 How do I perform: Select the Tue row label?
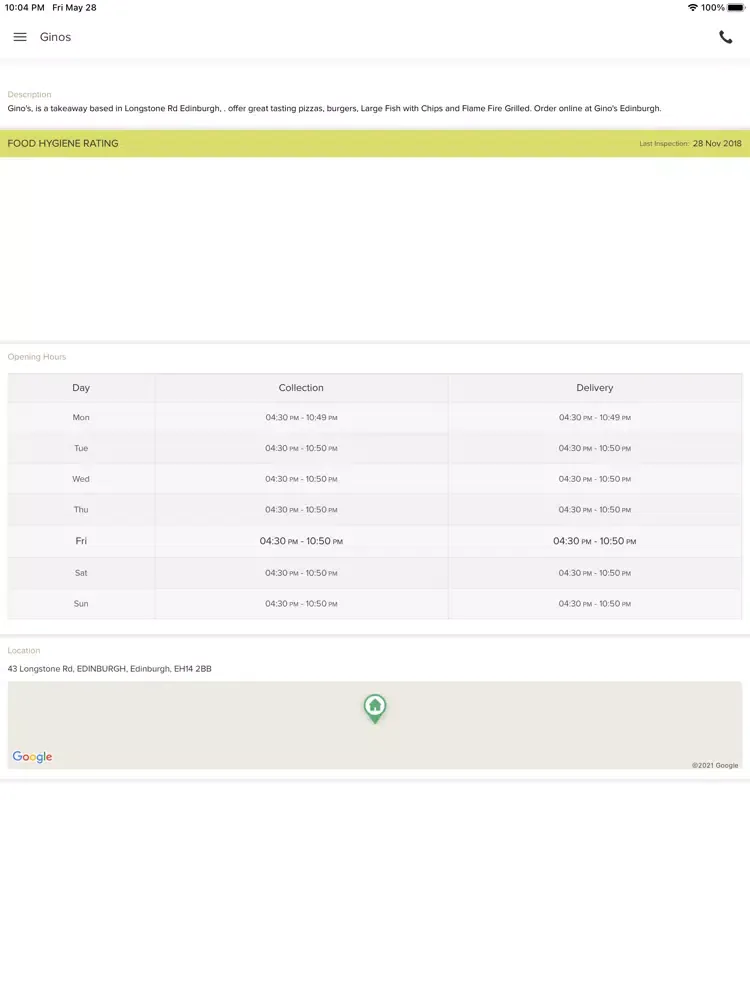point(81,448)
